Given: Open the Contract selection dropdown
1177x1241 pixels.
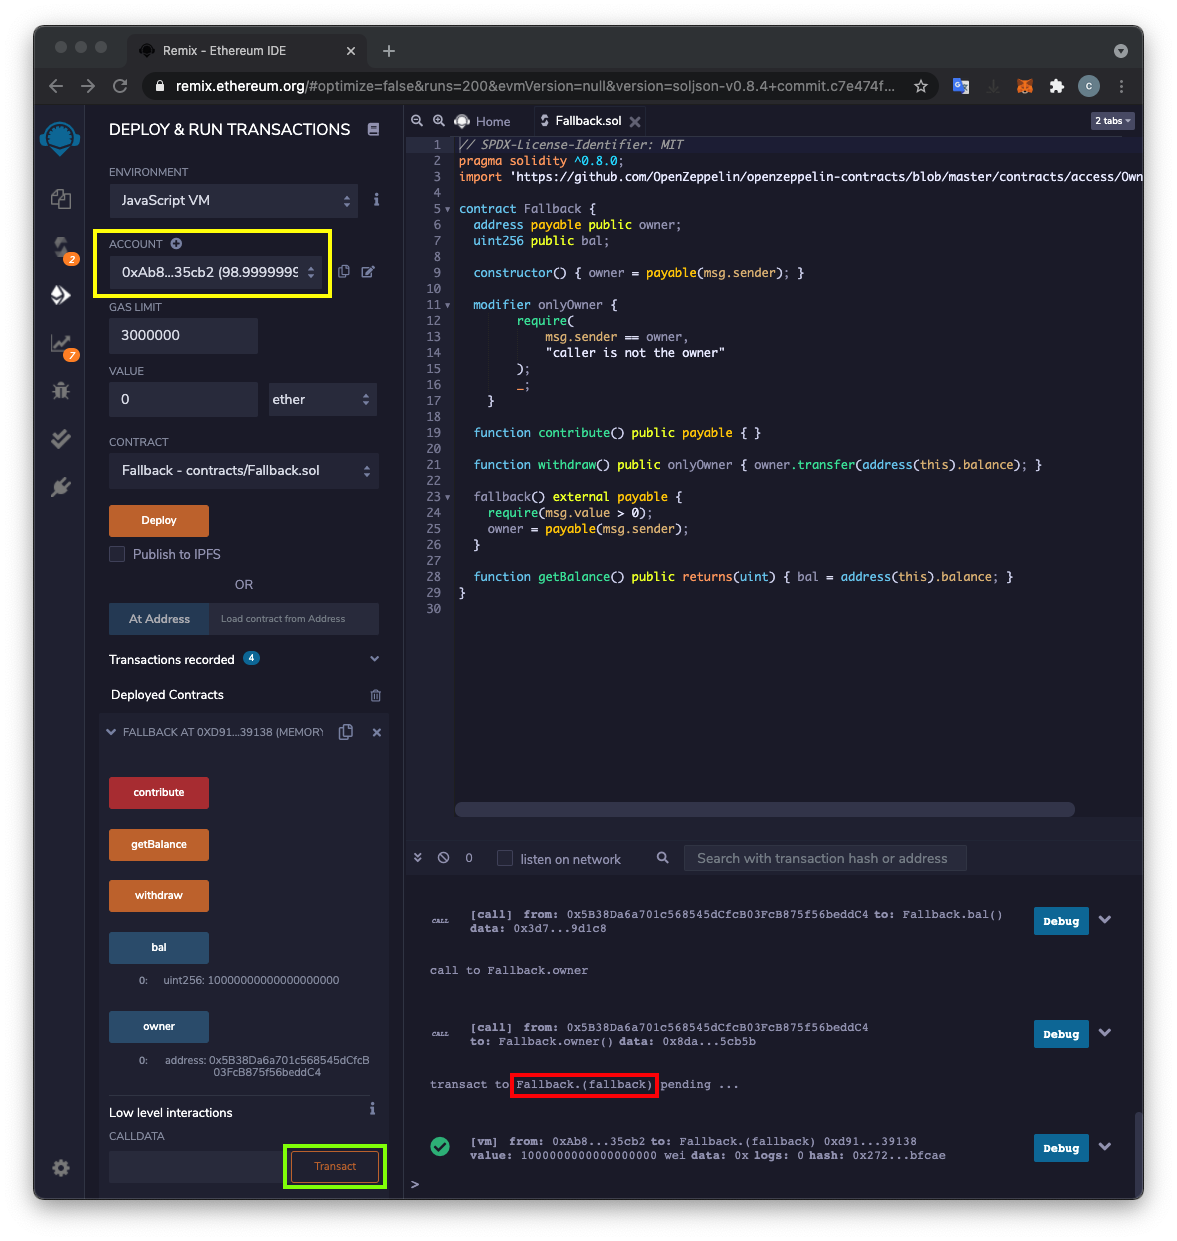Looking at the screenshot, I should point(244,471).
